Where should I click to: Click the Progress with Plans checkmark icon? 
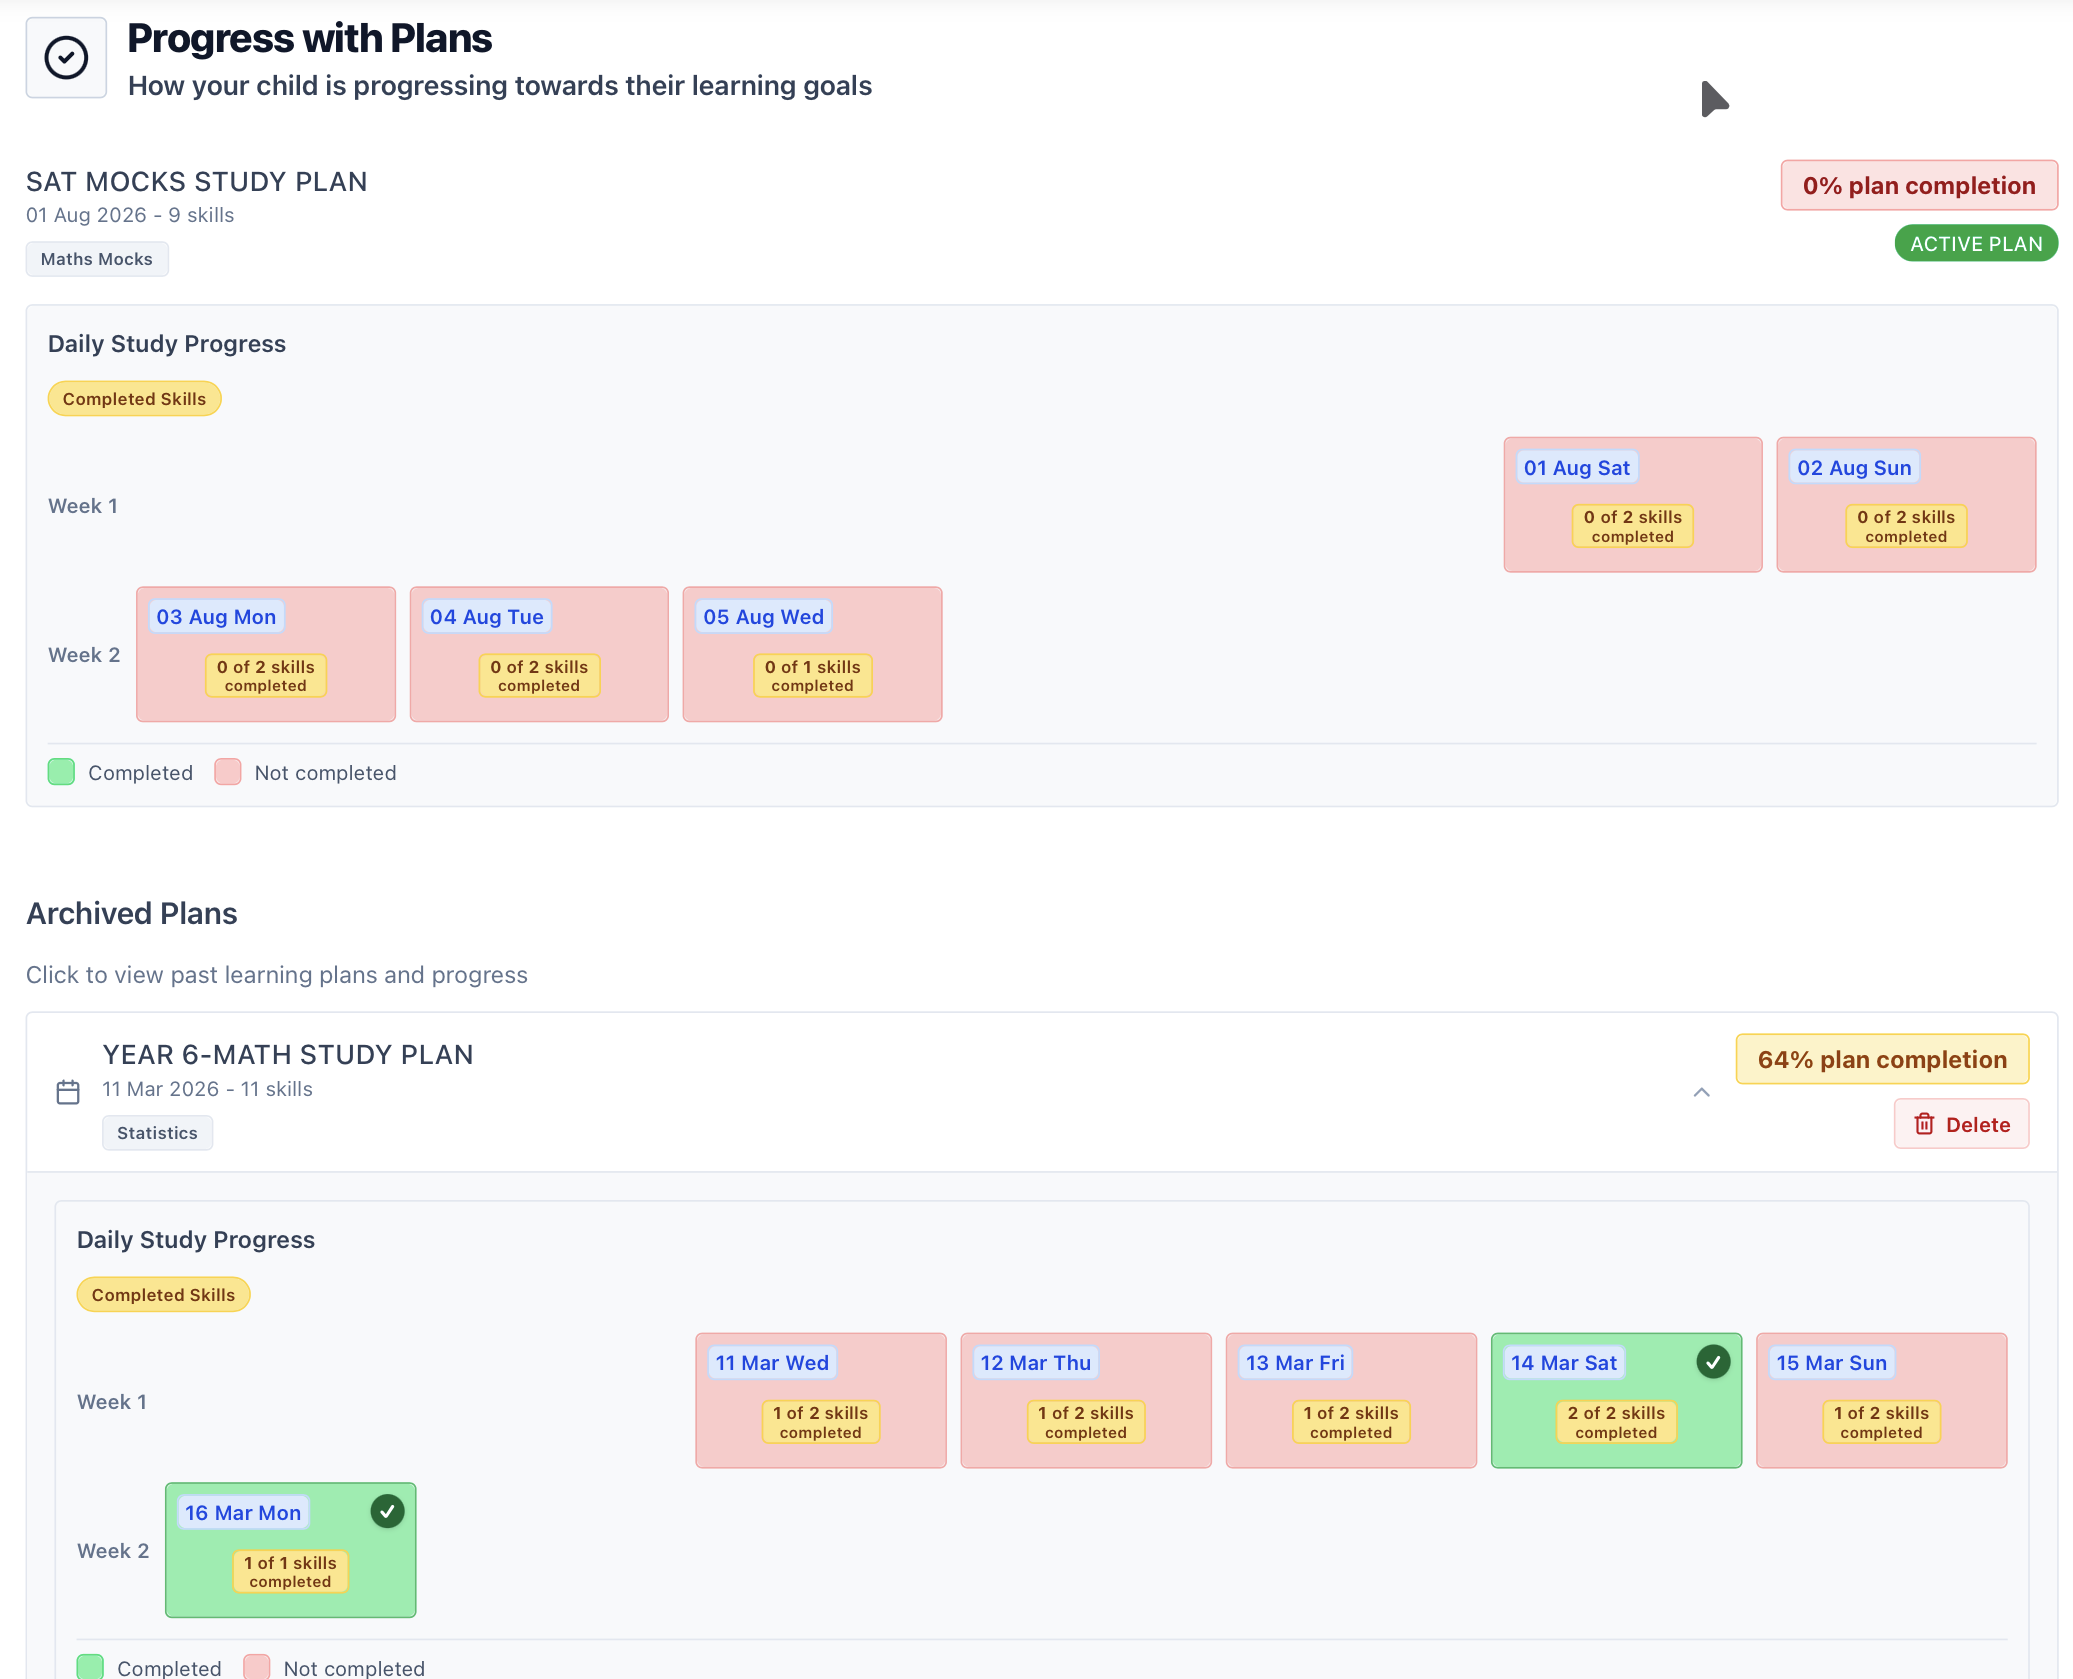[66, 58]
